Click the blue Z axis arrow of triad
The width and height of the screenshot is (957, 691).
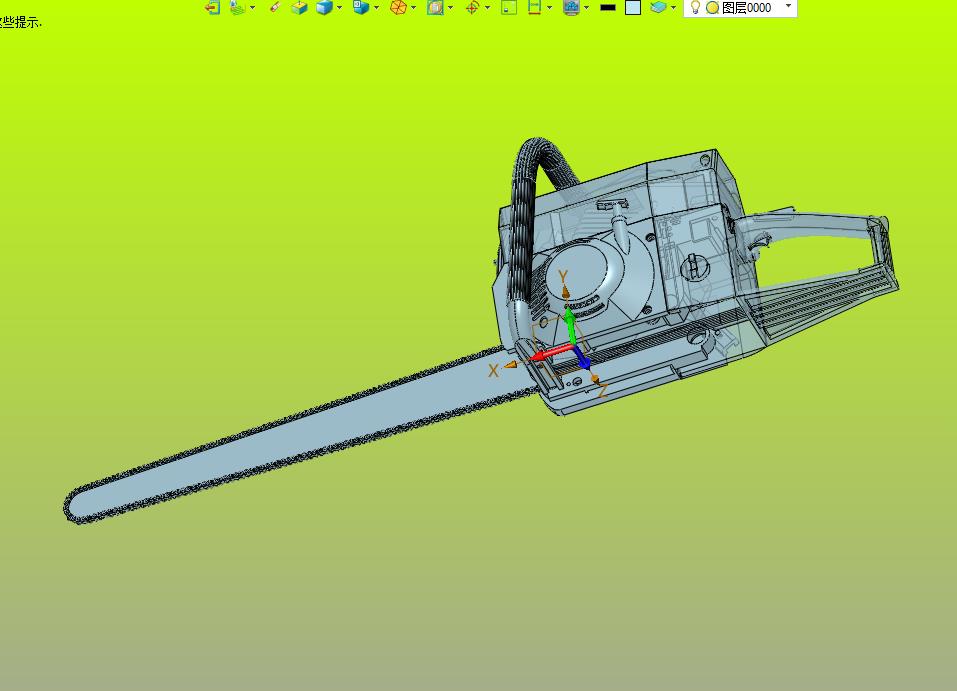[582, 359]
